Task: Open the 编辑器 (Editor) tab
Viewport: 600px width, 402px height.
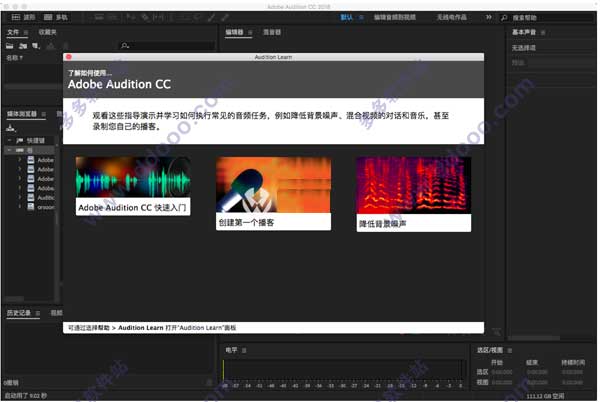Action: (234, 32)
